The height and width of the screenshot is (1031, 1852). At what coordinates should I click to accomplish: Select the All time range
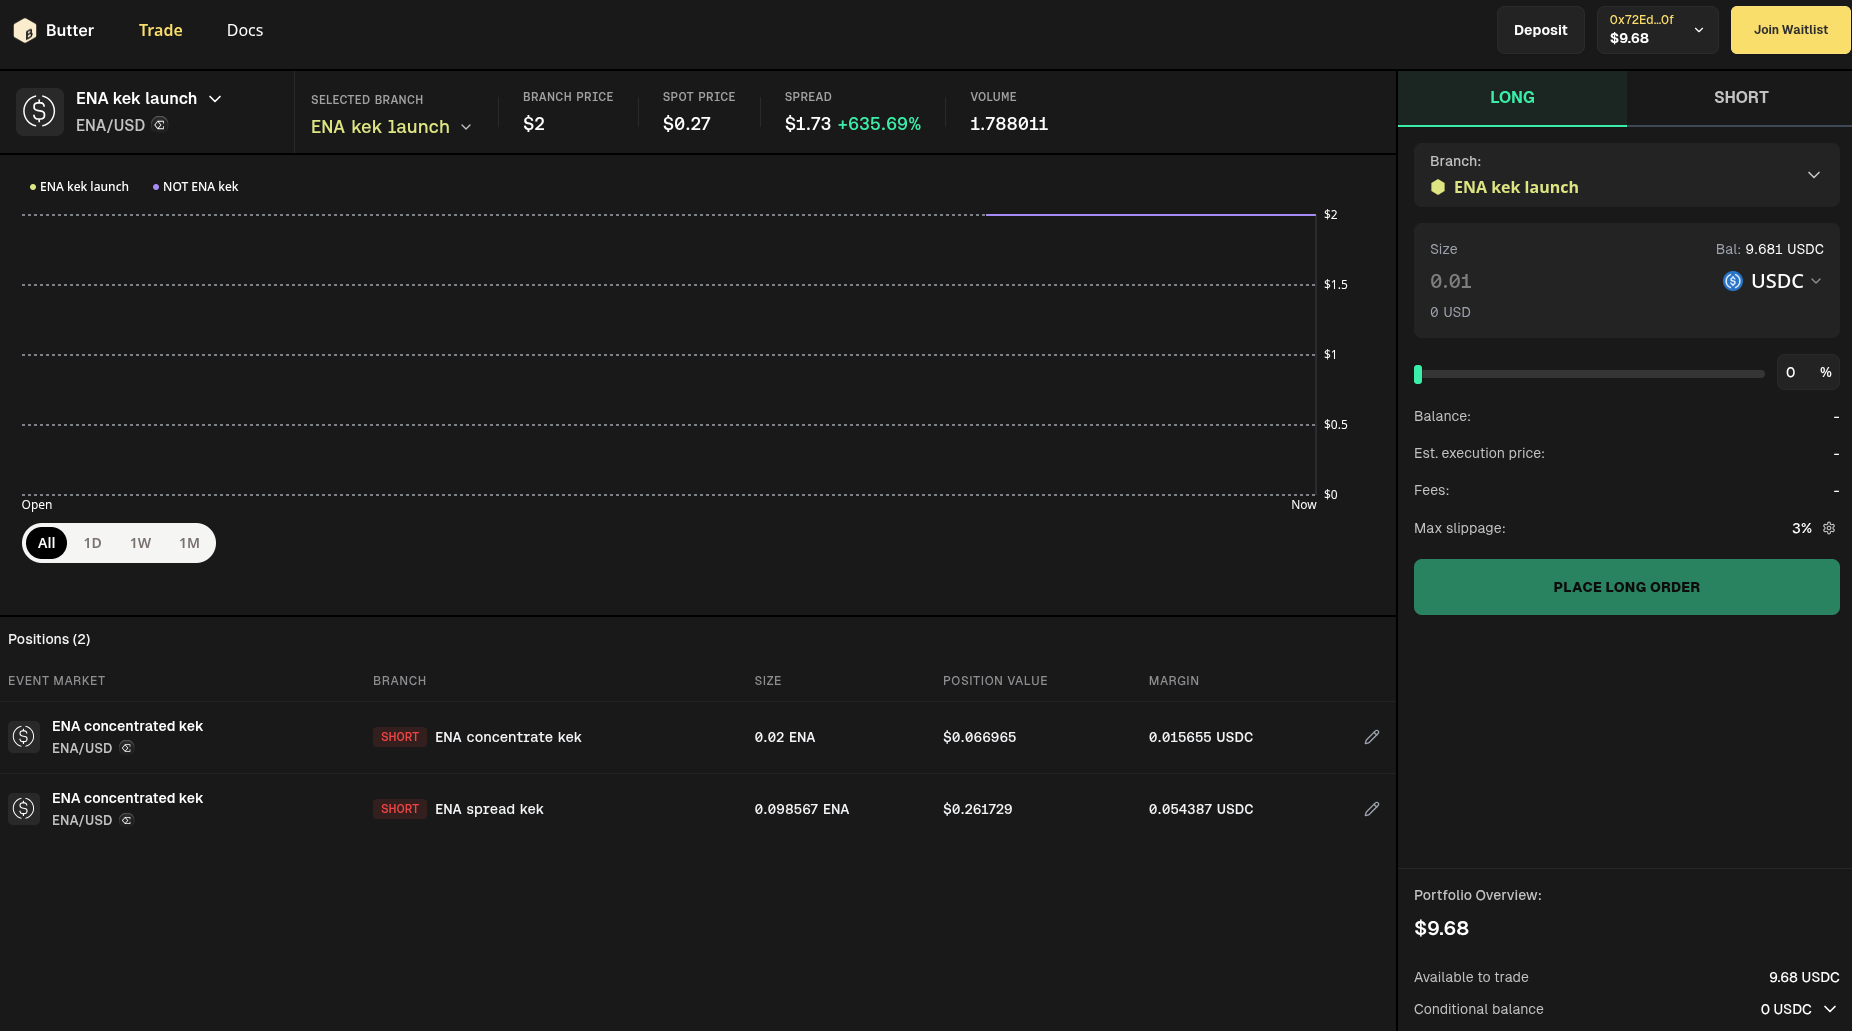click(x=47, y=543)
